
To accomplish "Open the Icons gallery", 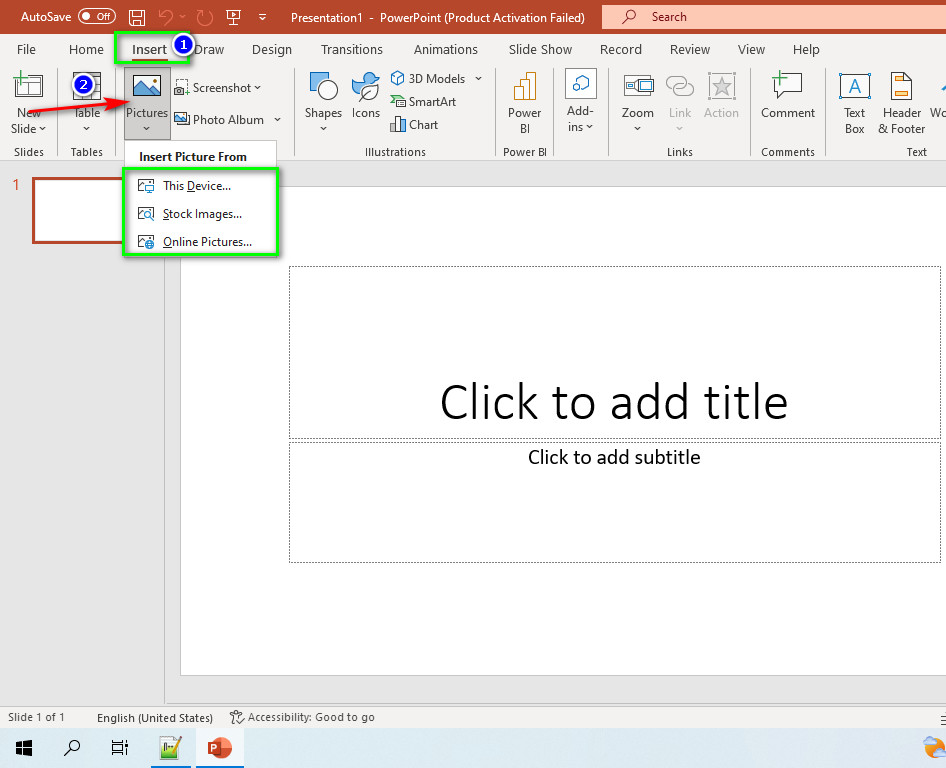I will 366,95.
